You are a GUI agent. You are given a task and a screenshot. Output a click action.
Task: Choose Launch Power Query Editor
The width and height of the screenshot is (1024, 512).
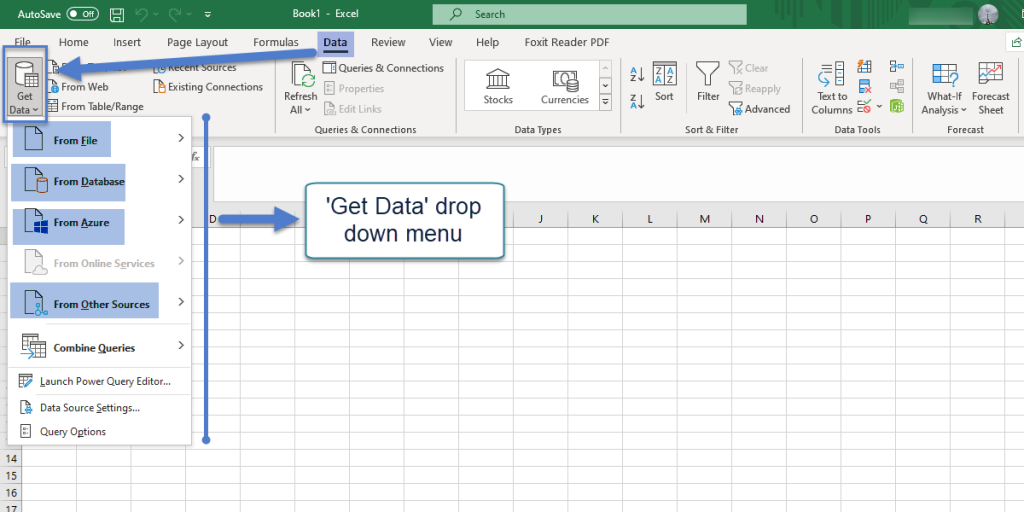point(99,381)
